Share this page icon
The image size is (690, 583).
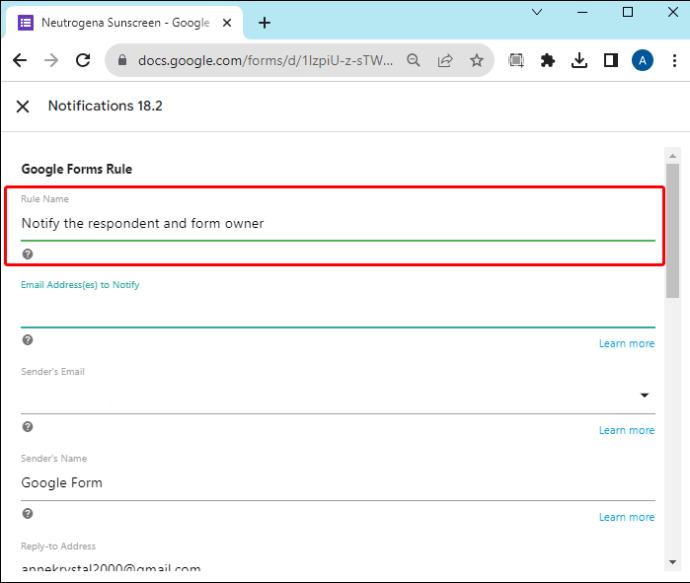click(445, 60)
